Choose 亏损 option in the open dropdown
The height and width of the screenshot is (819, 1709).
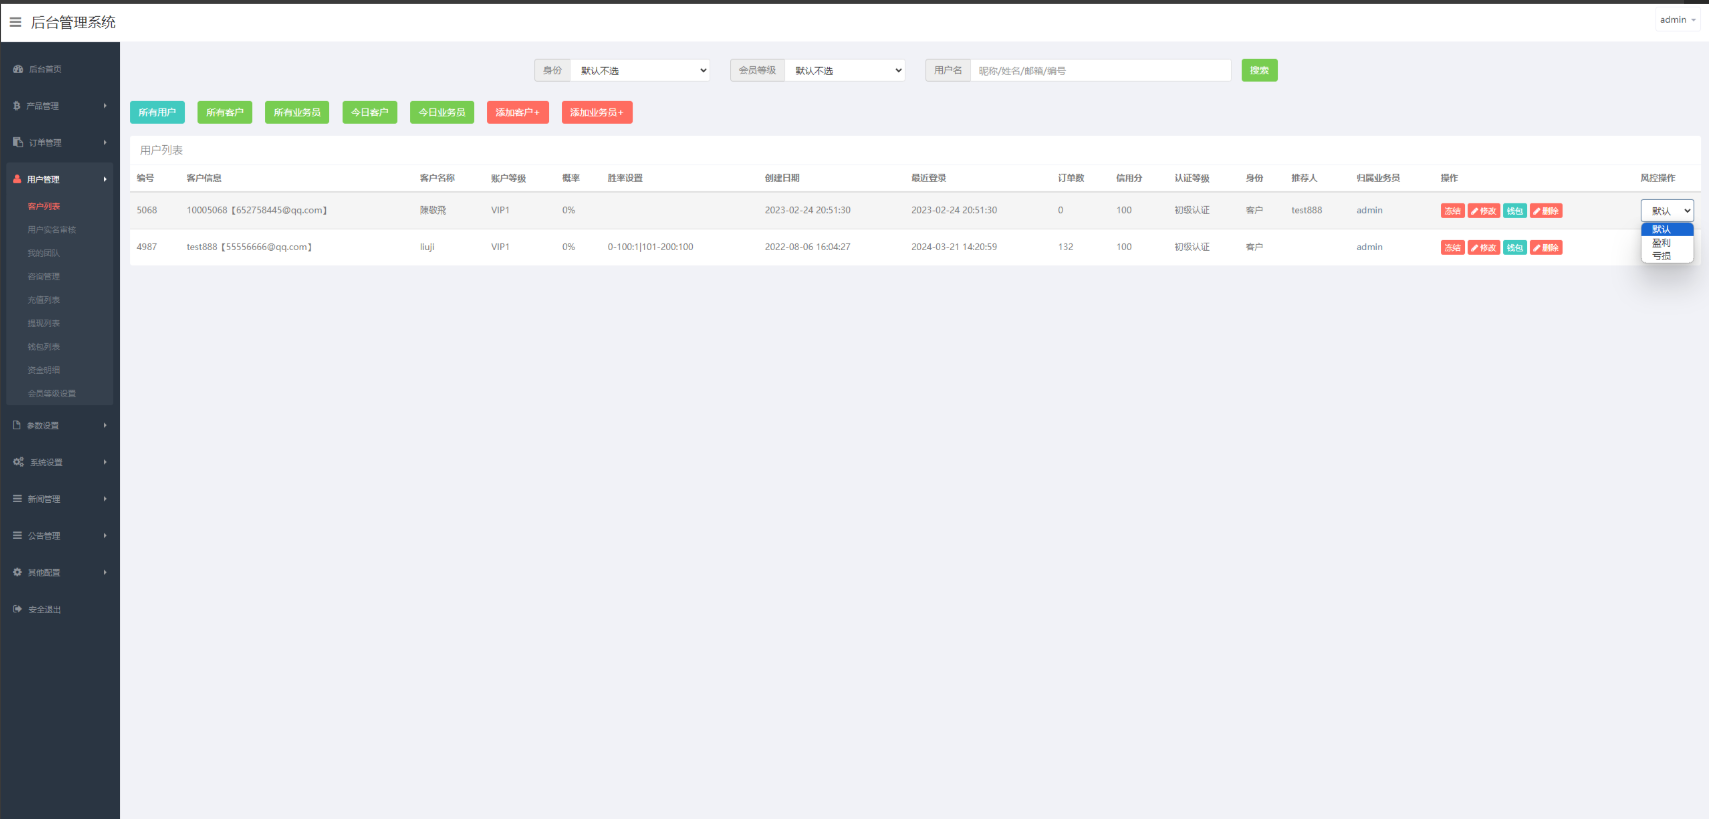[x=1662, y=256]
